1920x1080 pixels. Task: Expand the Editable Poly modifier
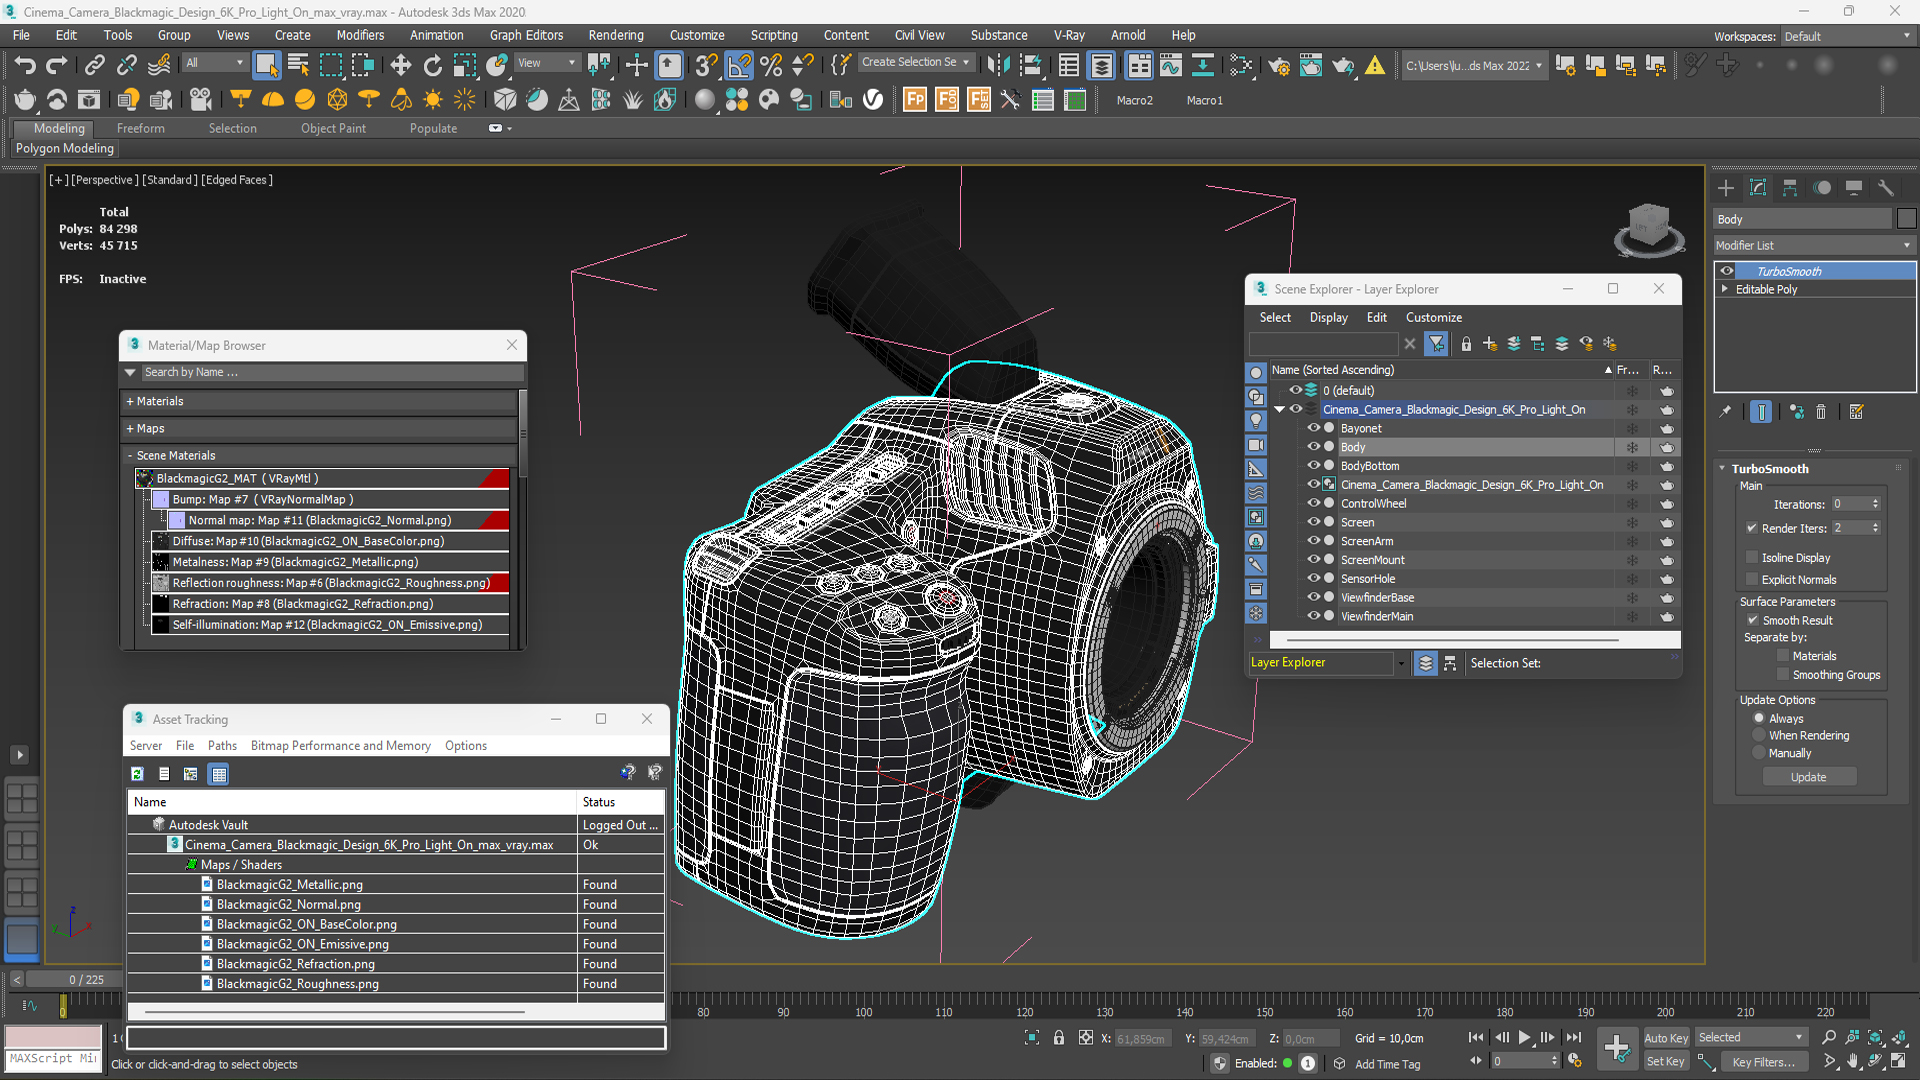[1724, 289]
